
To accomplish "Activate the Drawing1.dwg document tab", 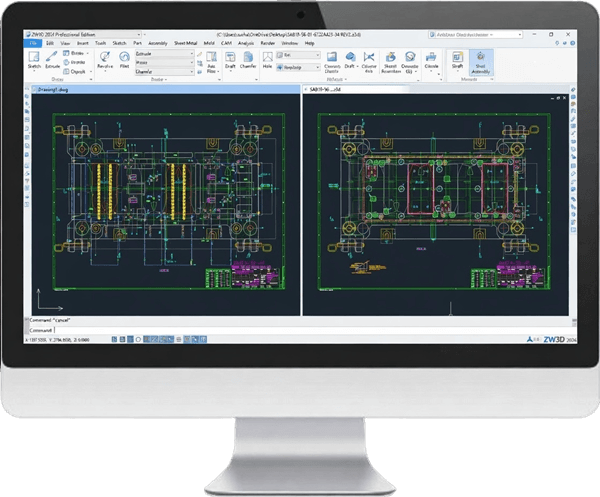I will (x=50, y=89).
